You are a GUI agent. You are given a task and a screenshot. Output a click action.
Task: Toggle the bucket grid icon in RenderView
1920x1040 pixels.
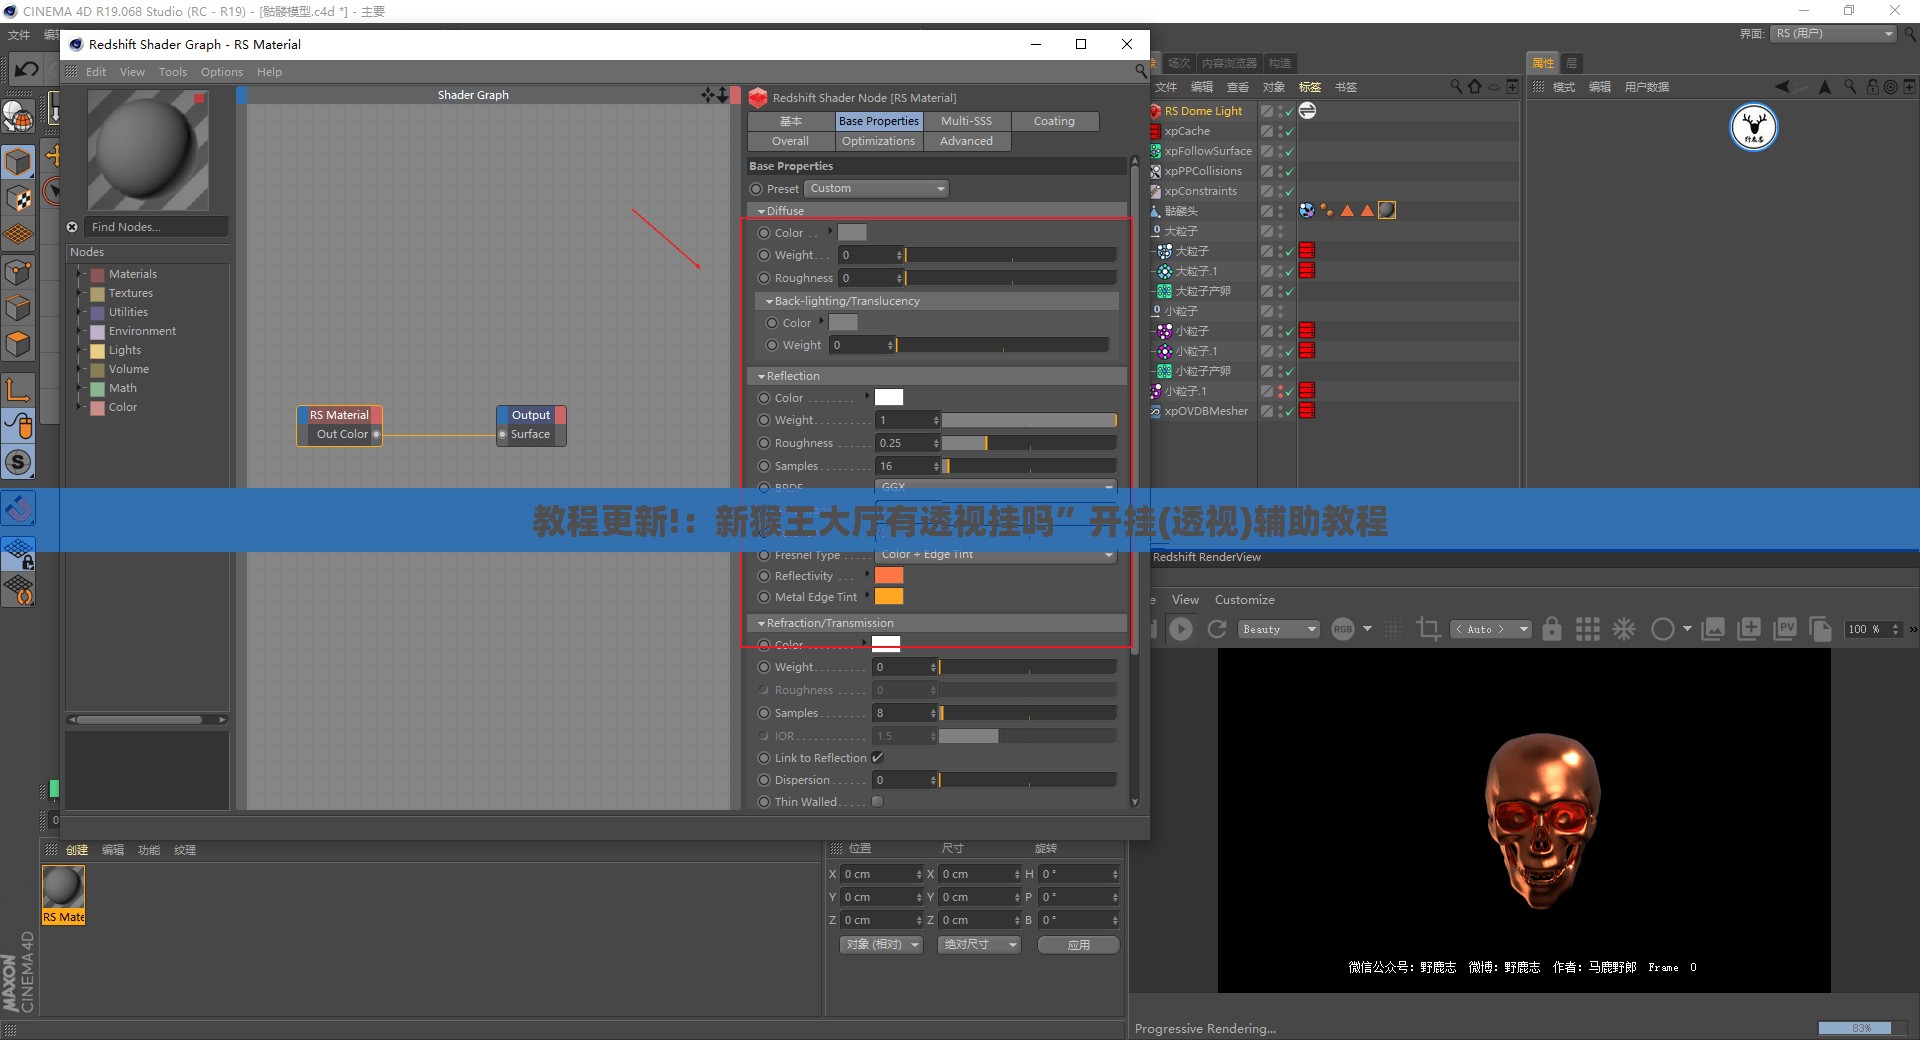tap(1588, 629)
